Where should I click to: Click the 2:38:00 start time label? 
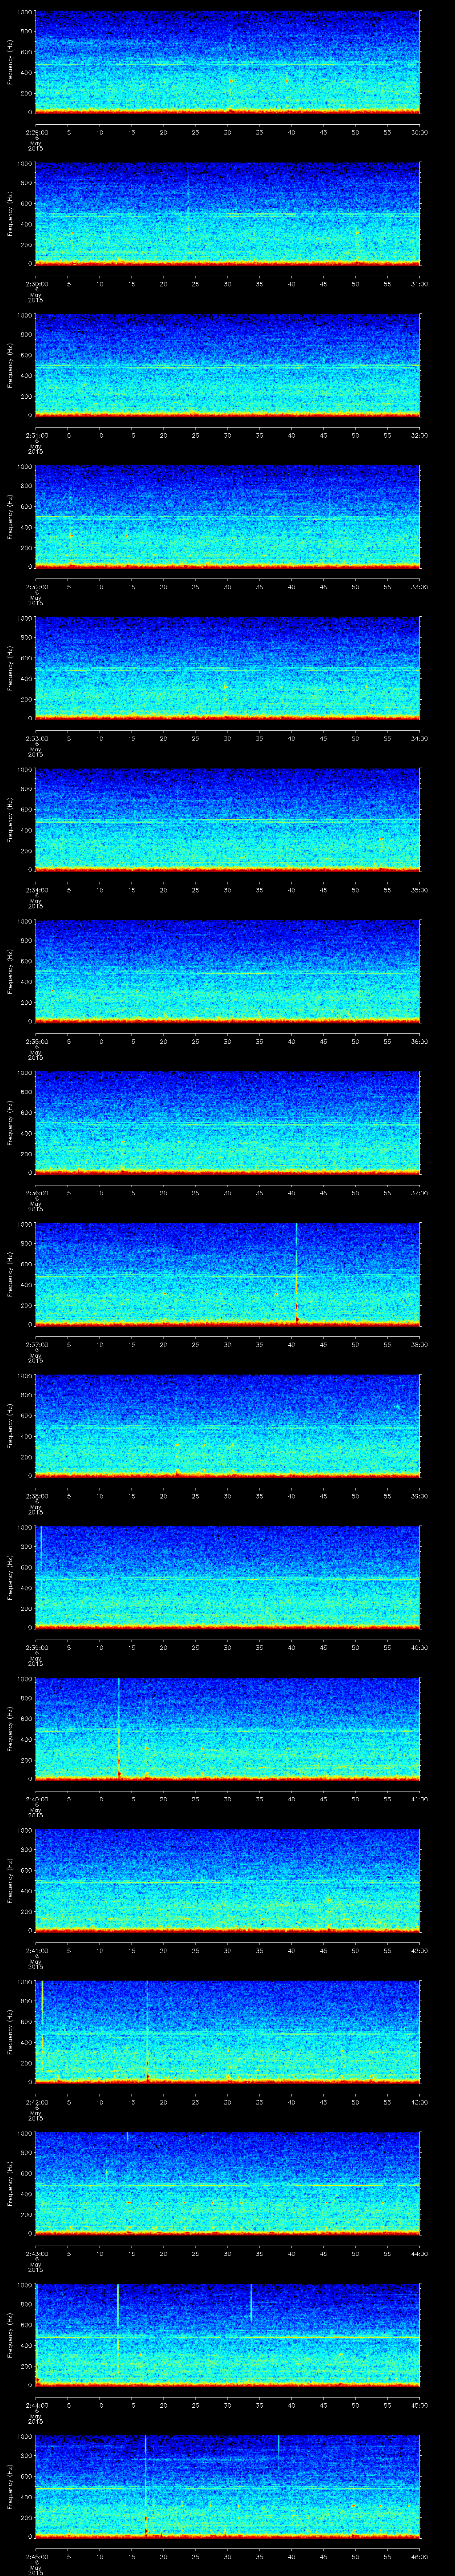coord(36,1496)
